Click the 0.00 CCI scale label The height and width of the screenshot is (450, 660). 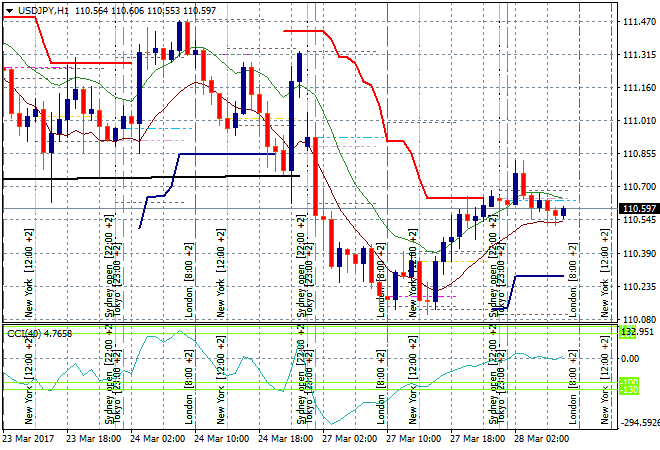[x=630, y=358]
